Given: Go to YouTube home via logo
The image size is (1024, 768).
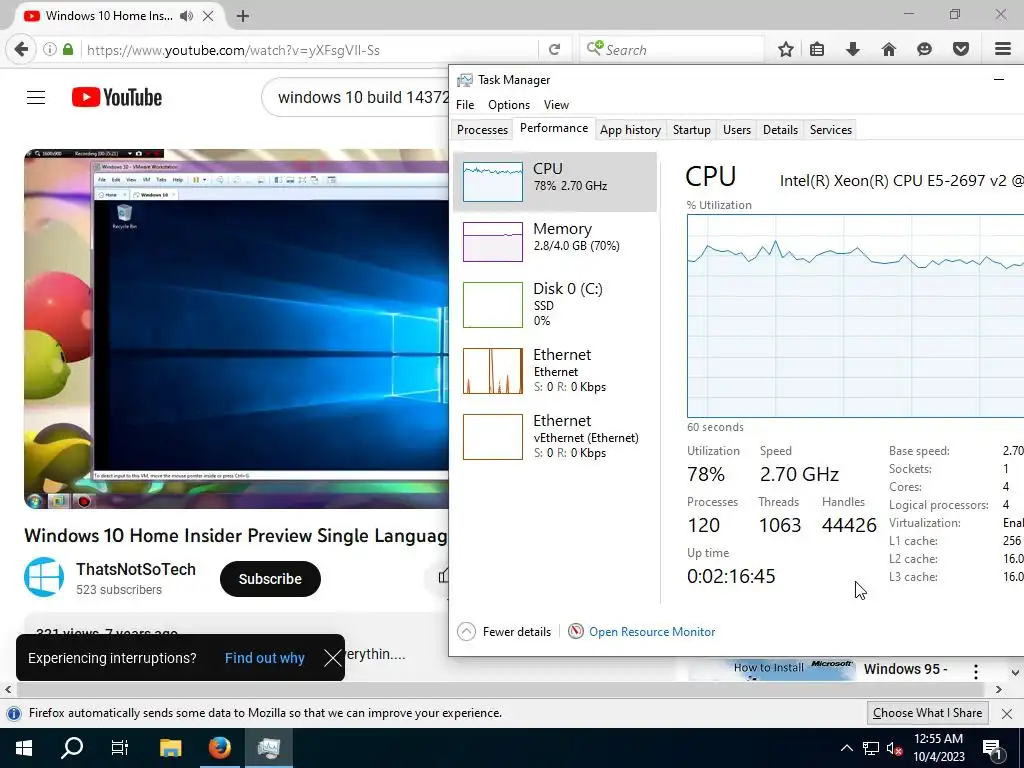Looking at the screenshot, I should point(117,97).
